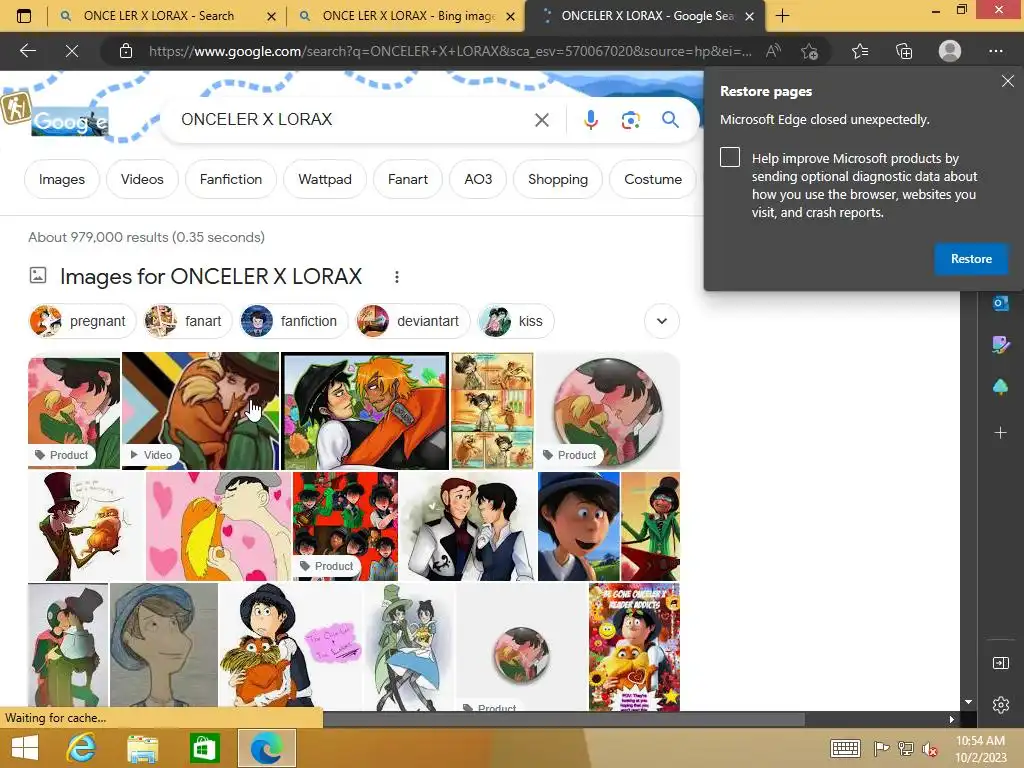
Task: Open File Explorer from taskbar
Action: 142,748
